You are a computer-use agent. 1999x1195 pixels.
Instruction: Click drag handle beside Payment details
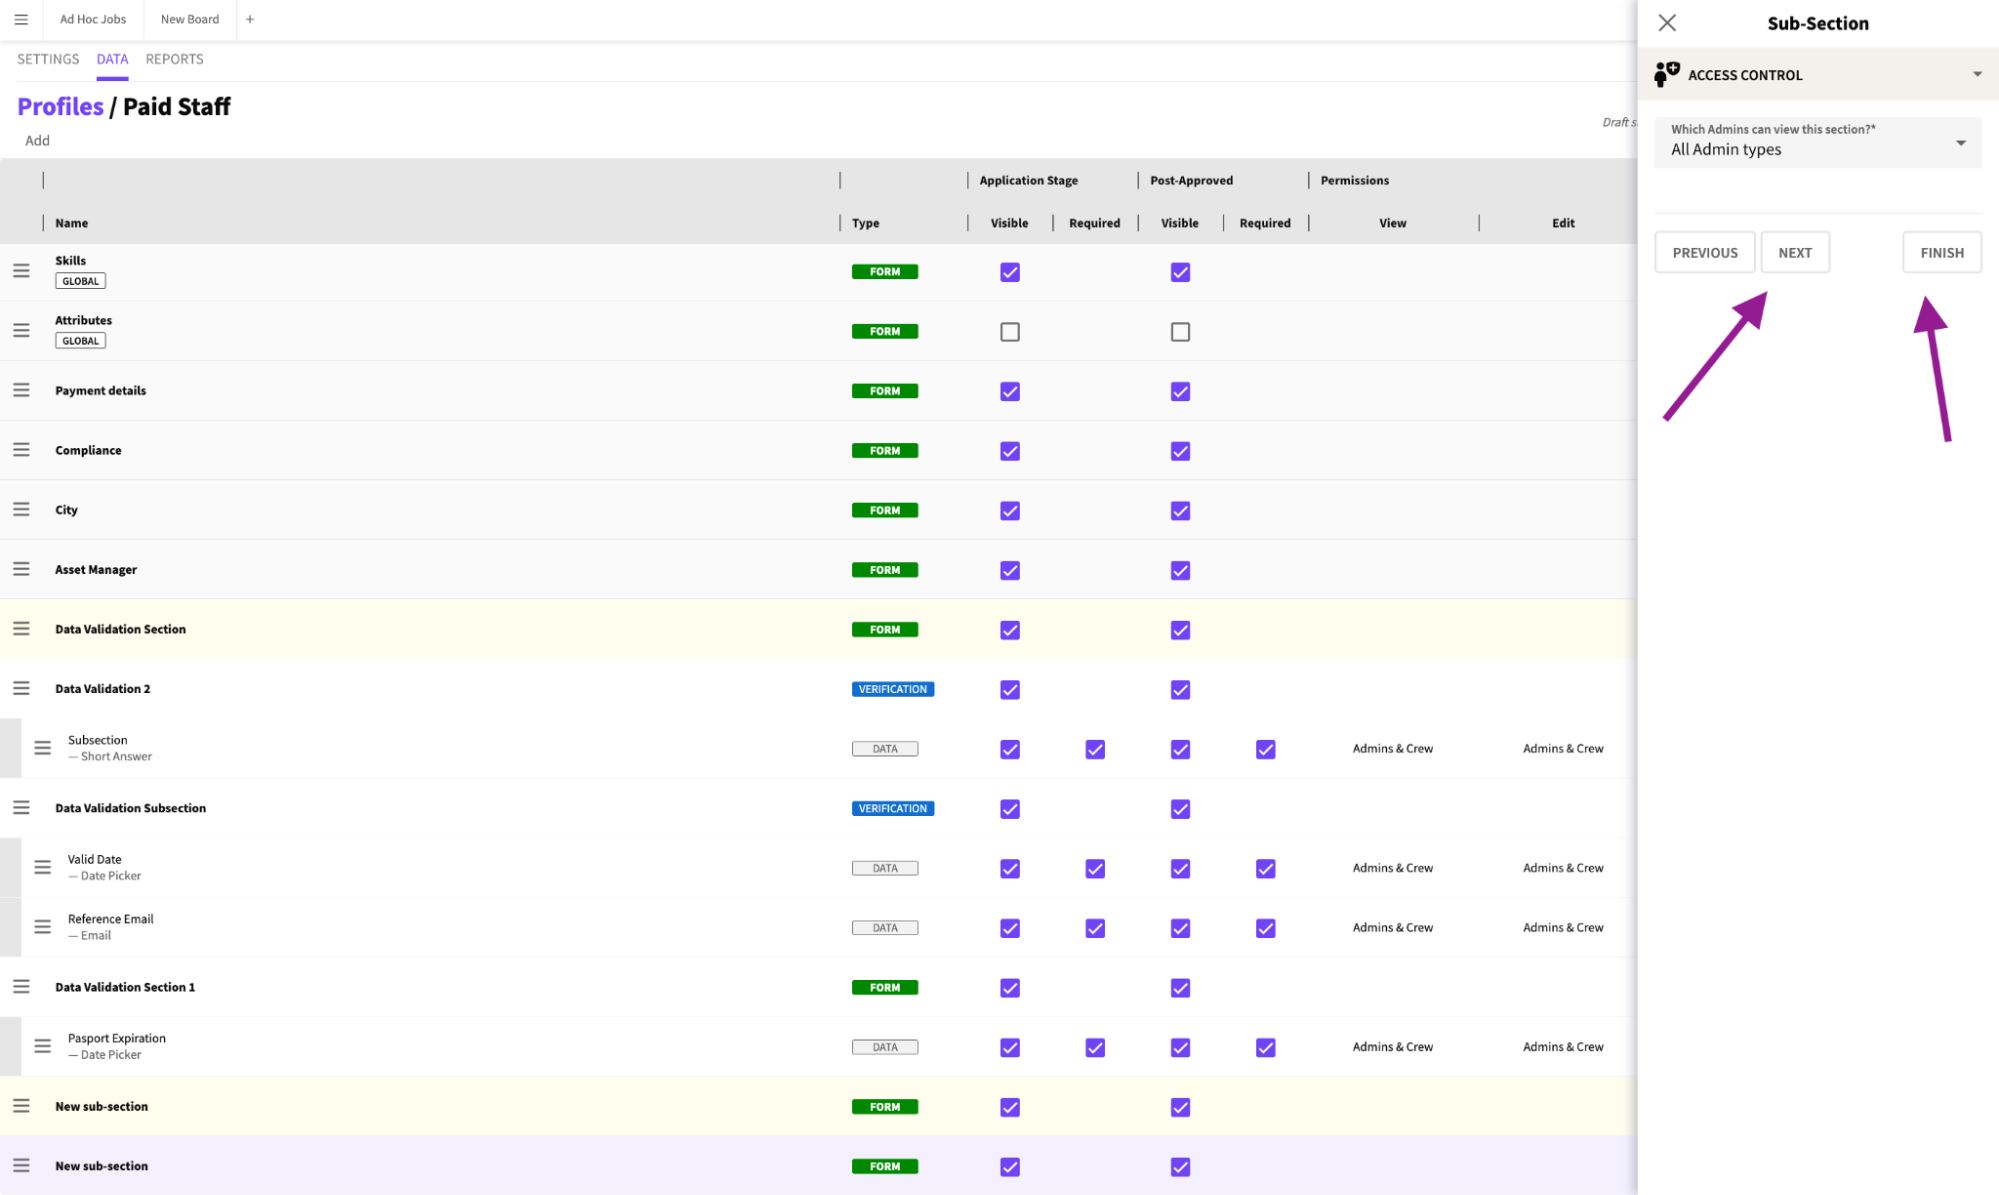[21, 390]
